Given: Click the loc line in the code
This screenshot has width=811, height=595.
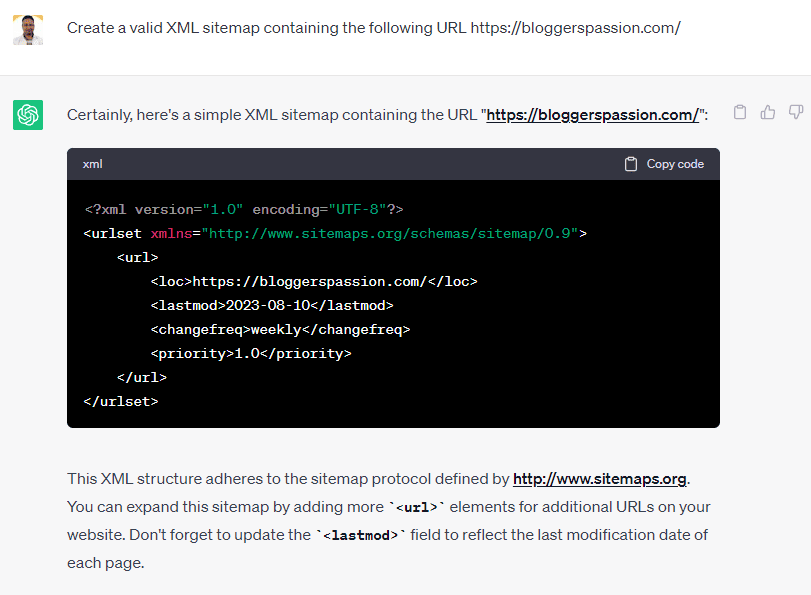Looking at the screenshot, I should [314, 281].
